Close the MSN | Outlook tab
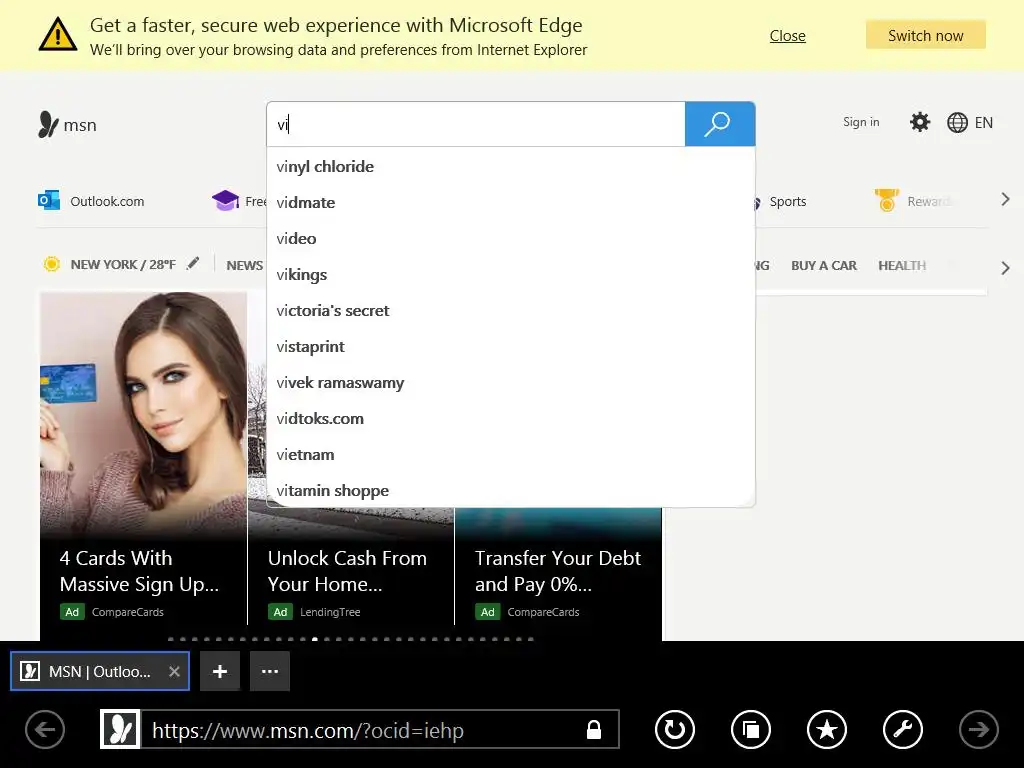1024x768 pixels. [x=174, y=671]
